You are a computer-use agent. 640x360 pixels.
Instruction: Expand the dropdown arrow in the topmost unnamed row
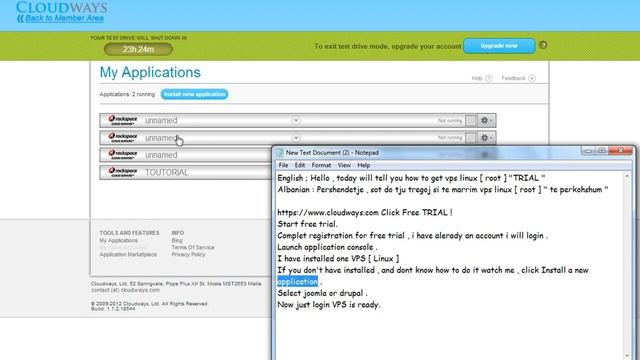click(x=296, y=120)
